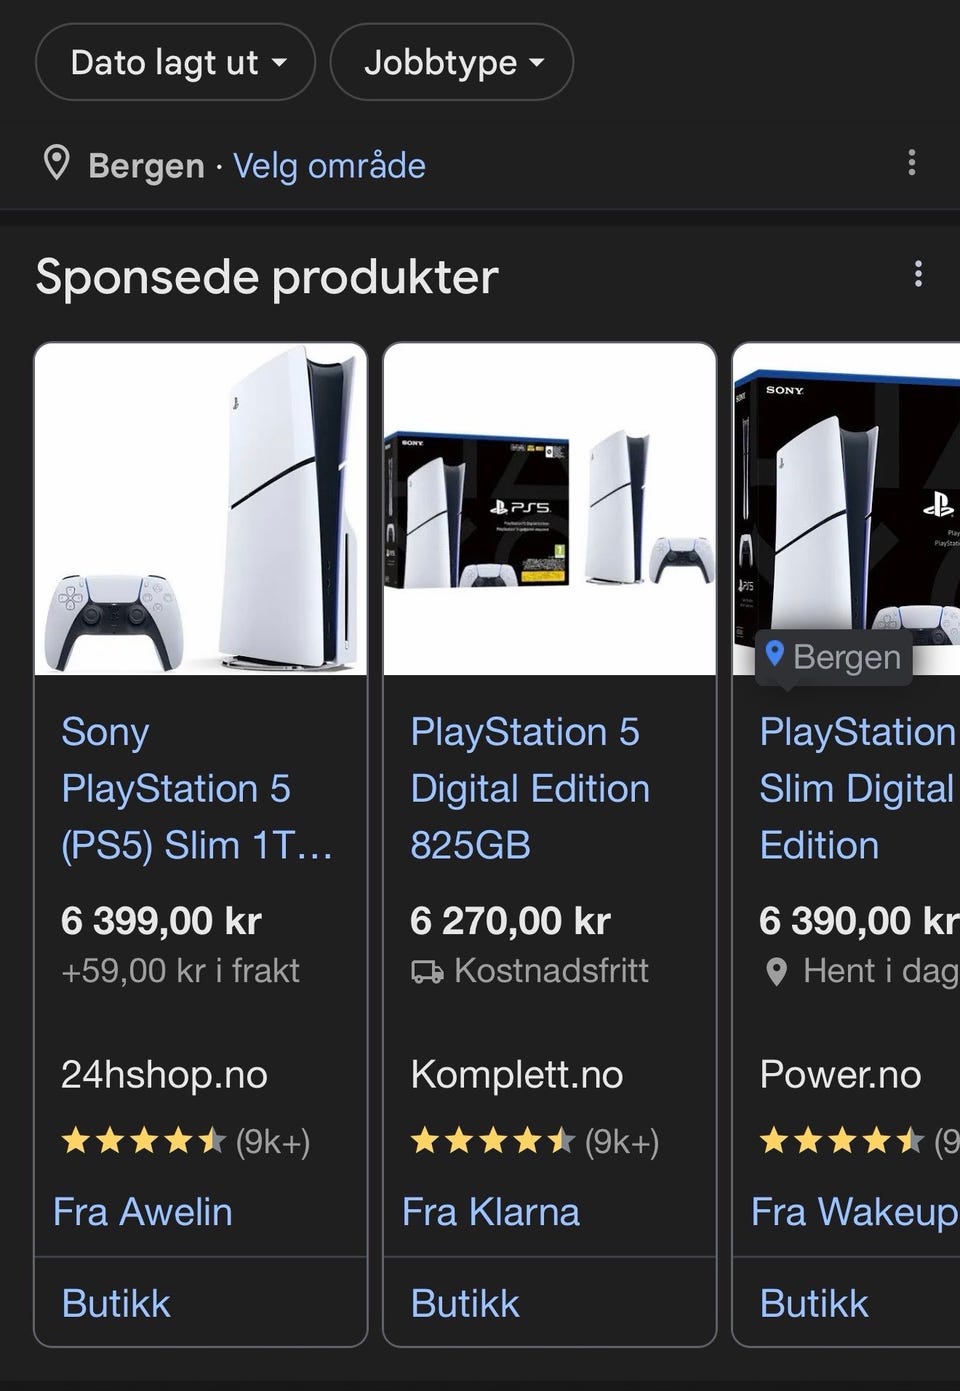The image size is (960, 1391).
Task: Click the Fra Klarna link
Action: tap(491, 1211)
